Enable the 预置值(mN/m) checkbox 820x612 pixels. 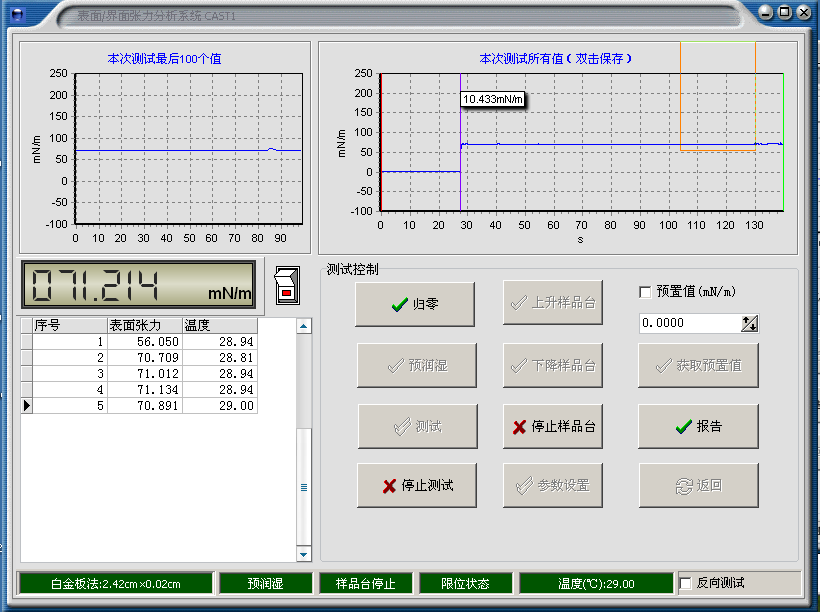tap(645, 292)
